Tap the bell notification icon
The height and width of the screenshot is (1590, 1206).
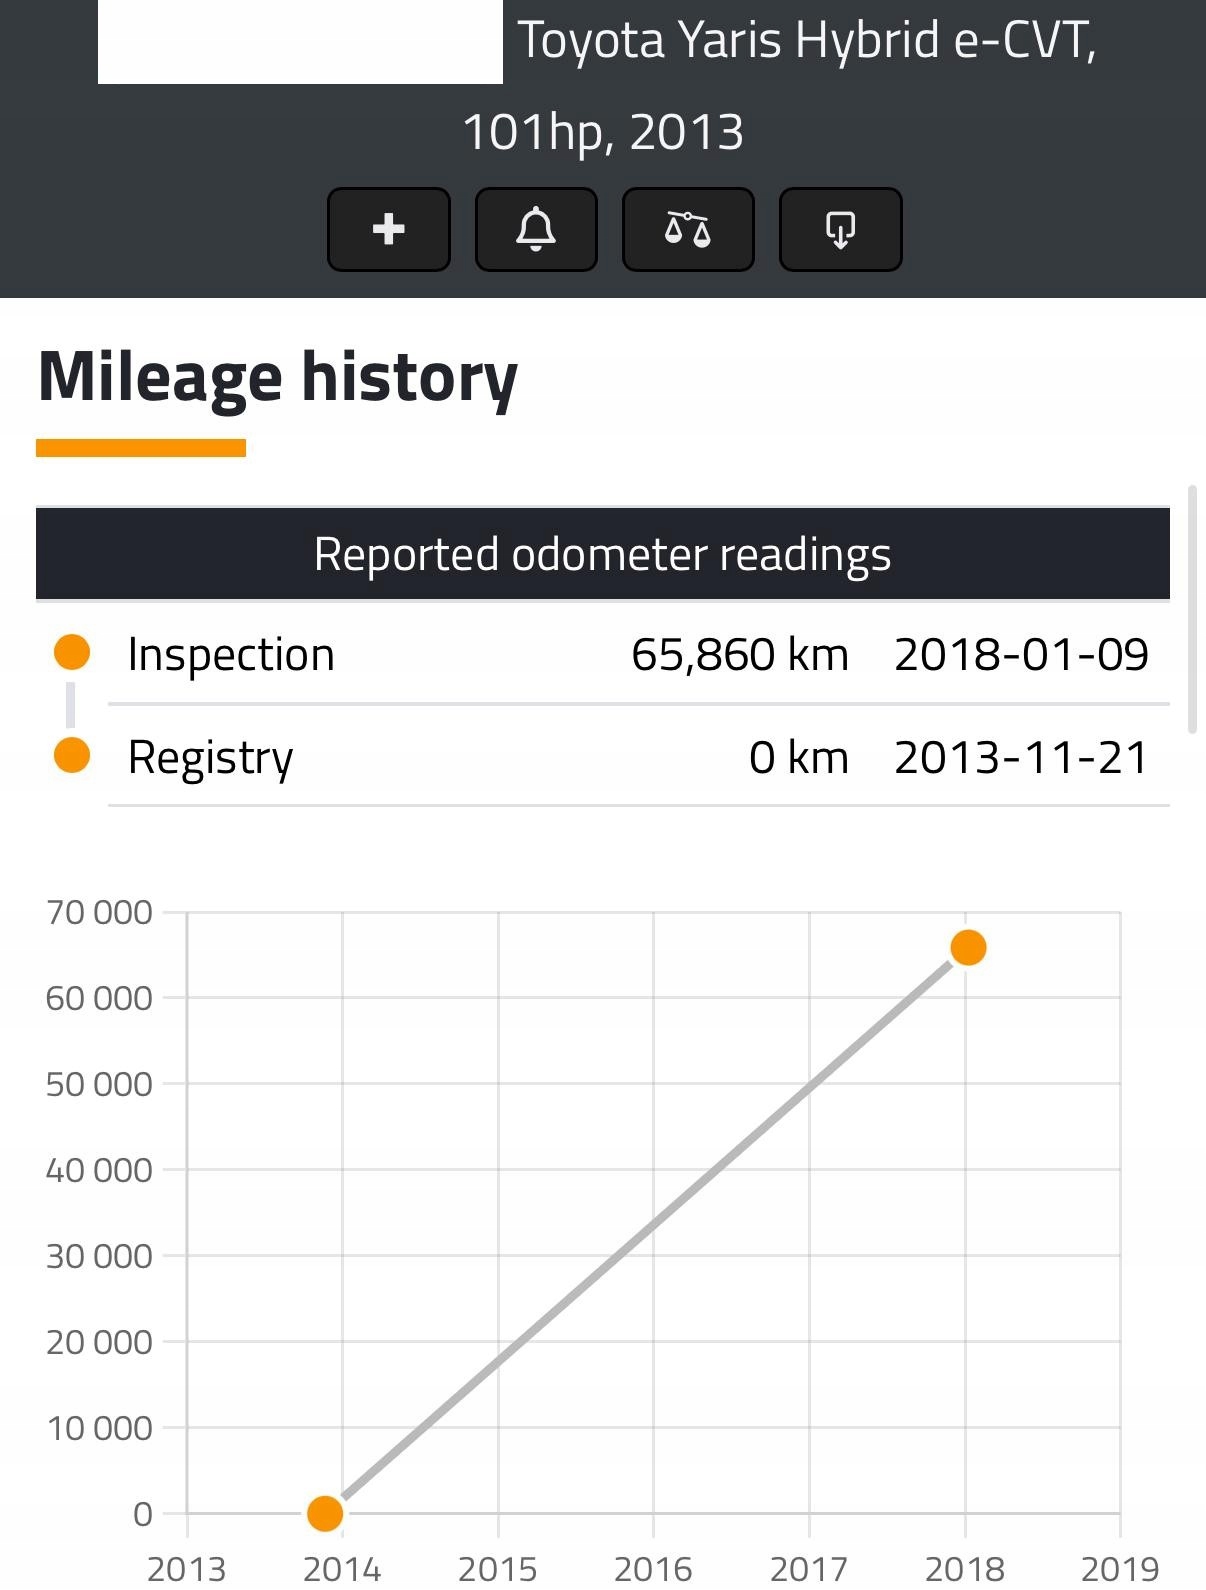click(x=536, y=229)
